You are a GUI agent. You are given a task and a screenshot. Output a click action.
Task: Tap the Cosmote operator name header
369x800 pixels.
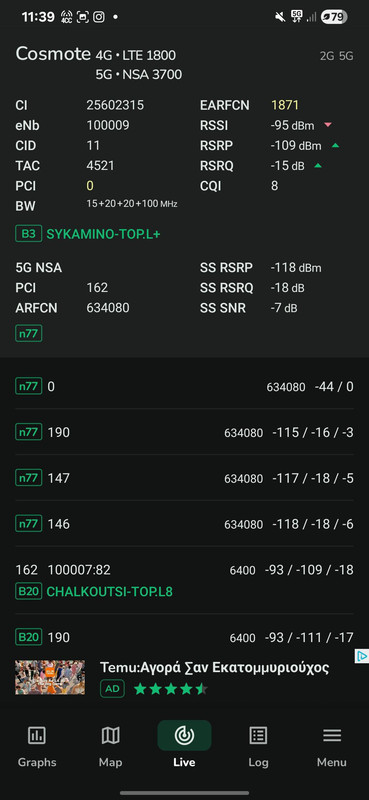(53, 54)
